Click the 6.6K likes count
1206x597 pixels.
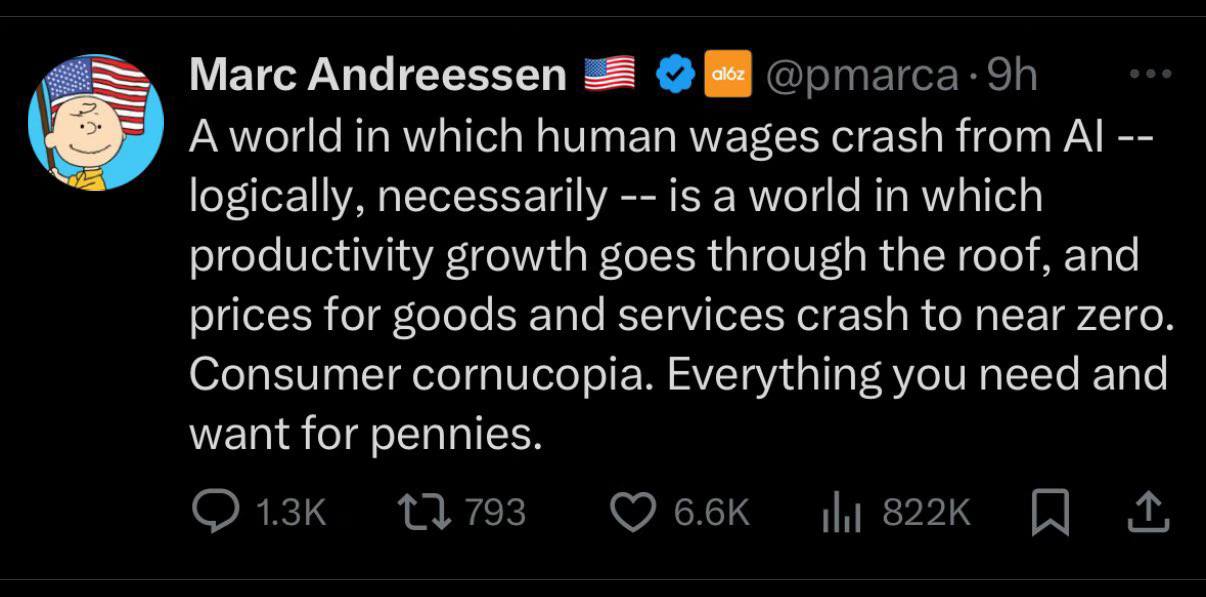[711, 512]
